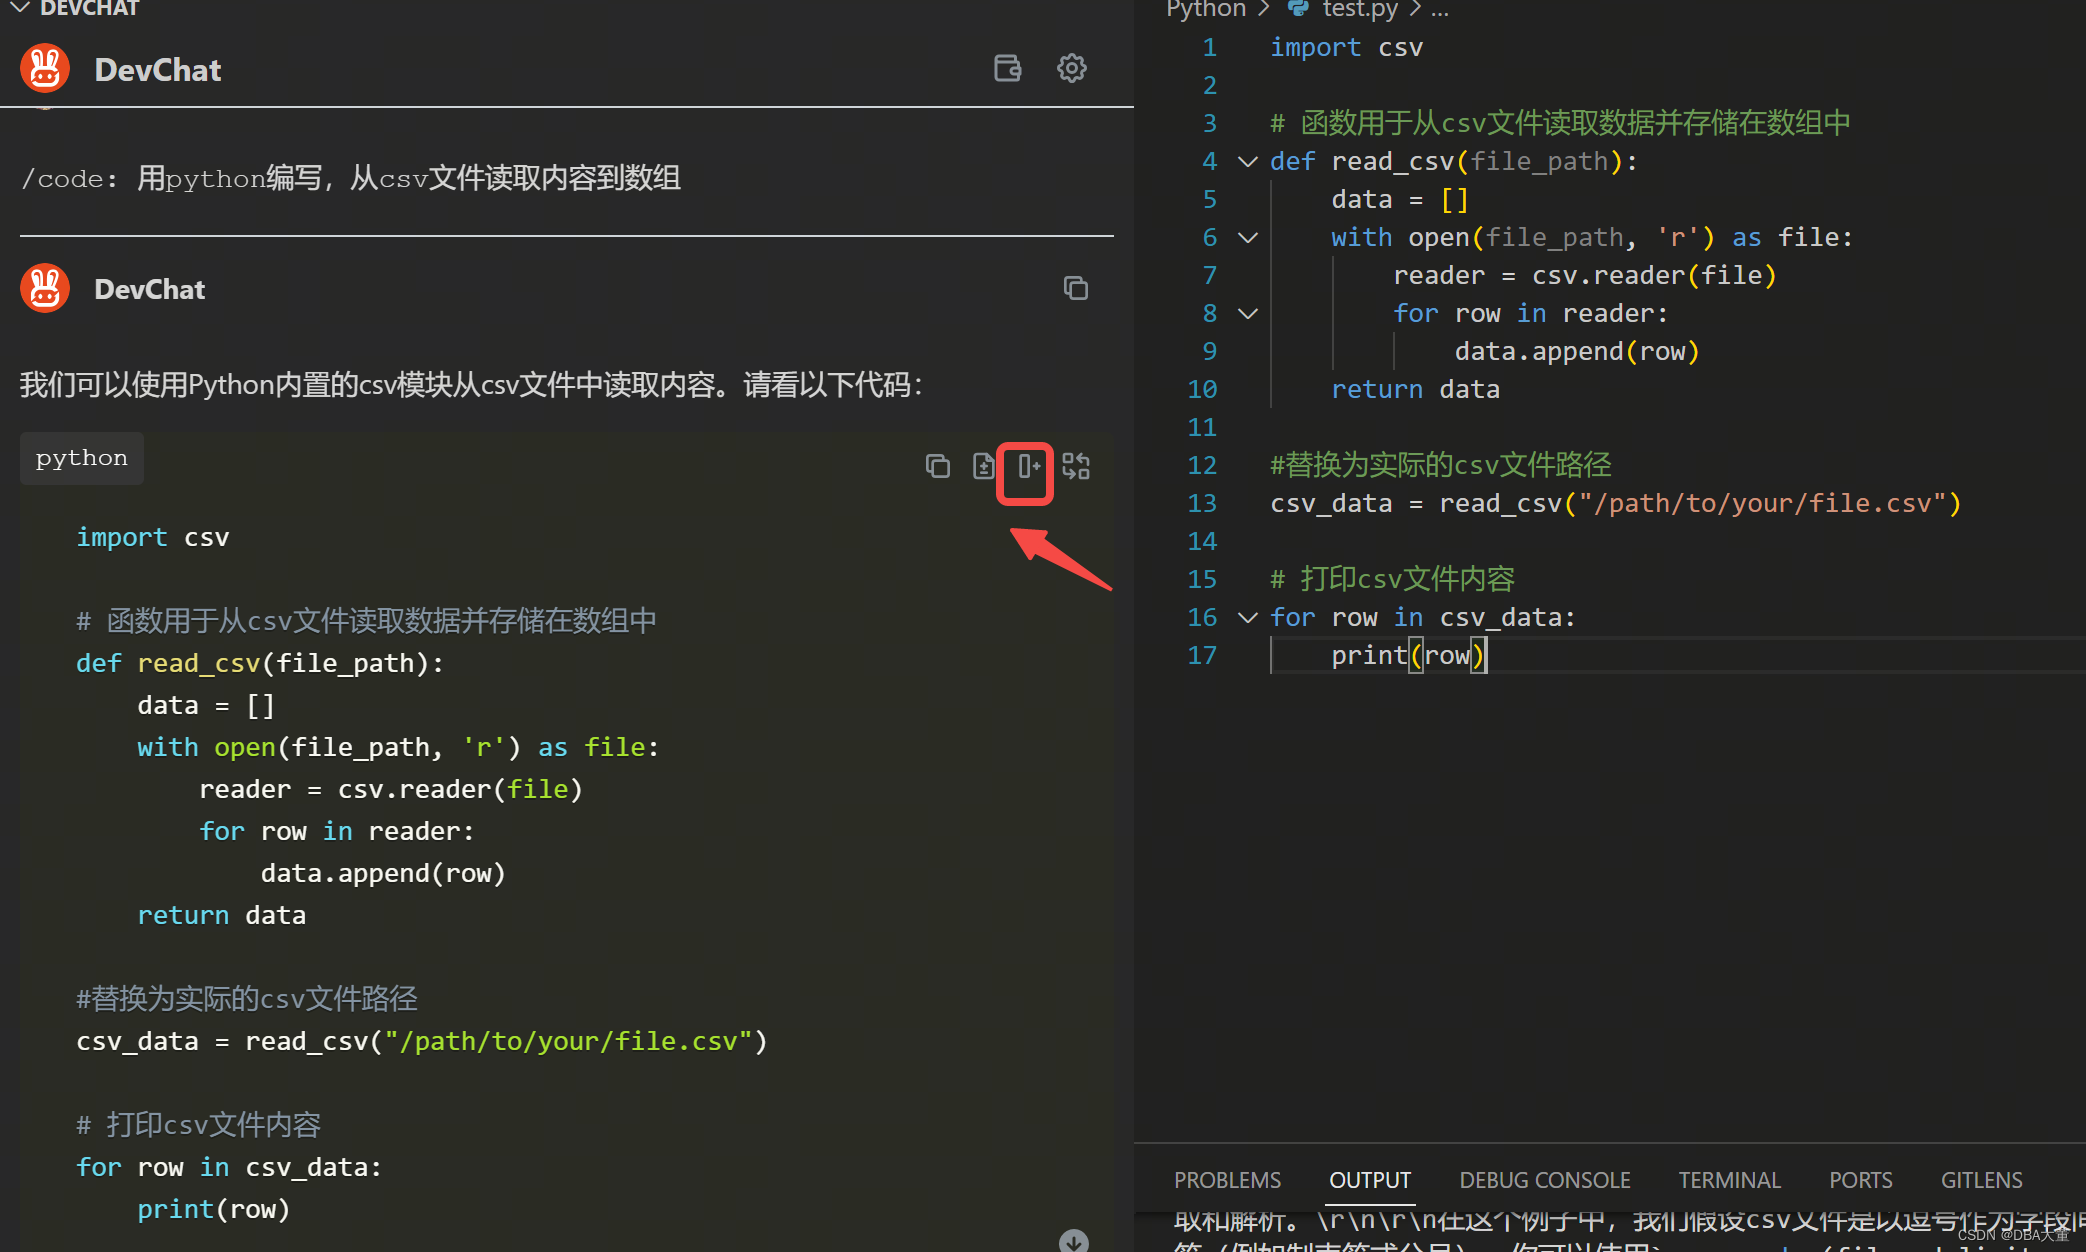Open the TERMINAL tab
The image size is (2086, 1252).
click(x=1729, y=1180)
